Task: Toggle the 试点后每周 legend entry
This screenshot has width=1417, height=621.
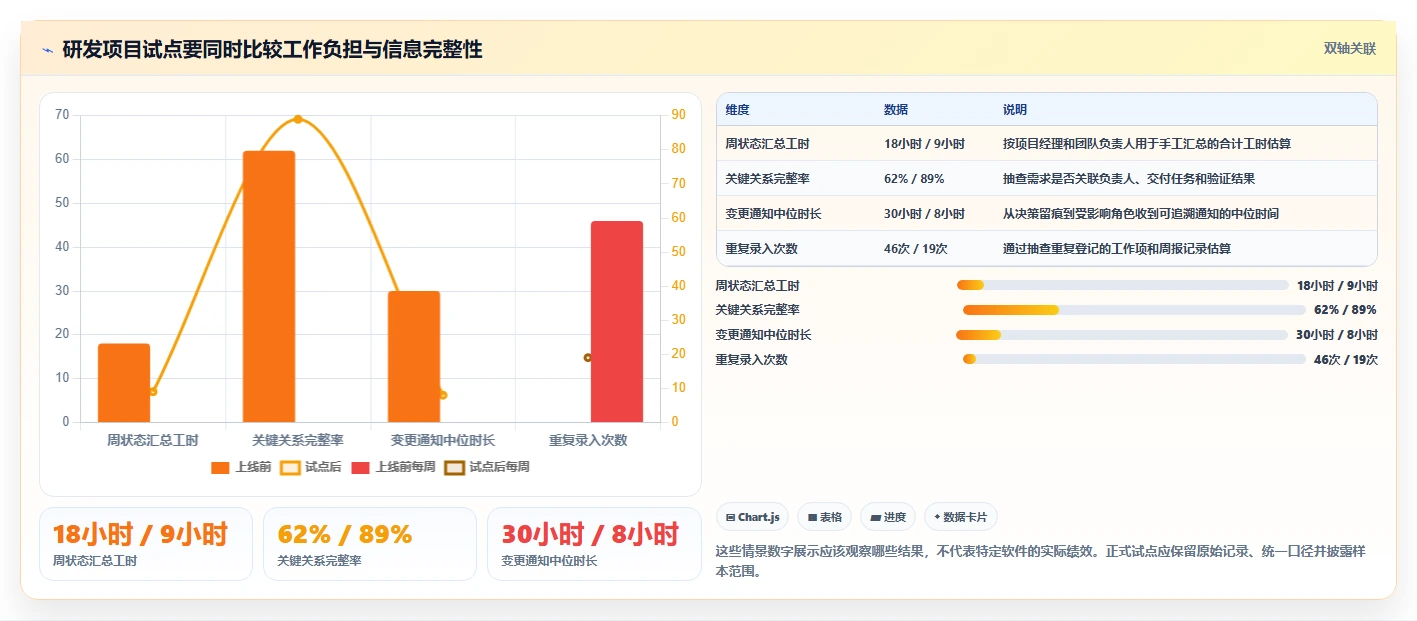Action: coord(487,467)
